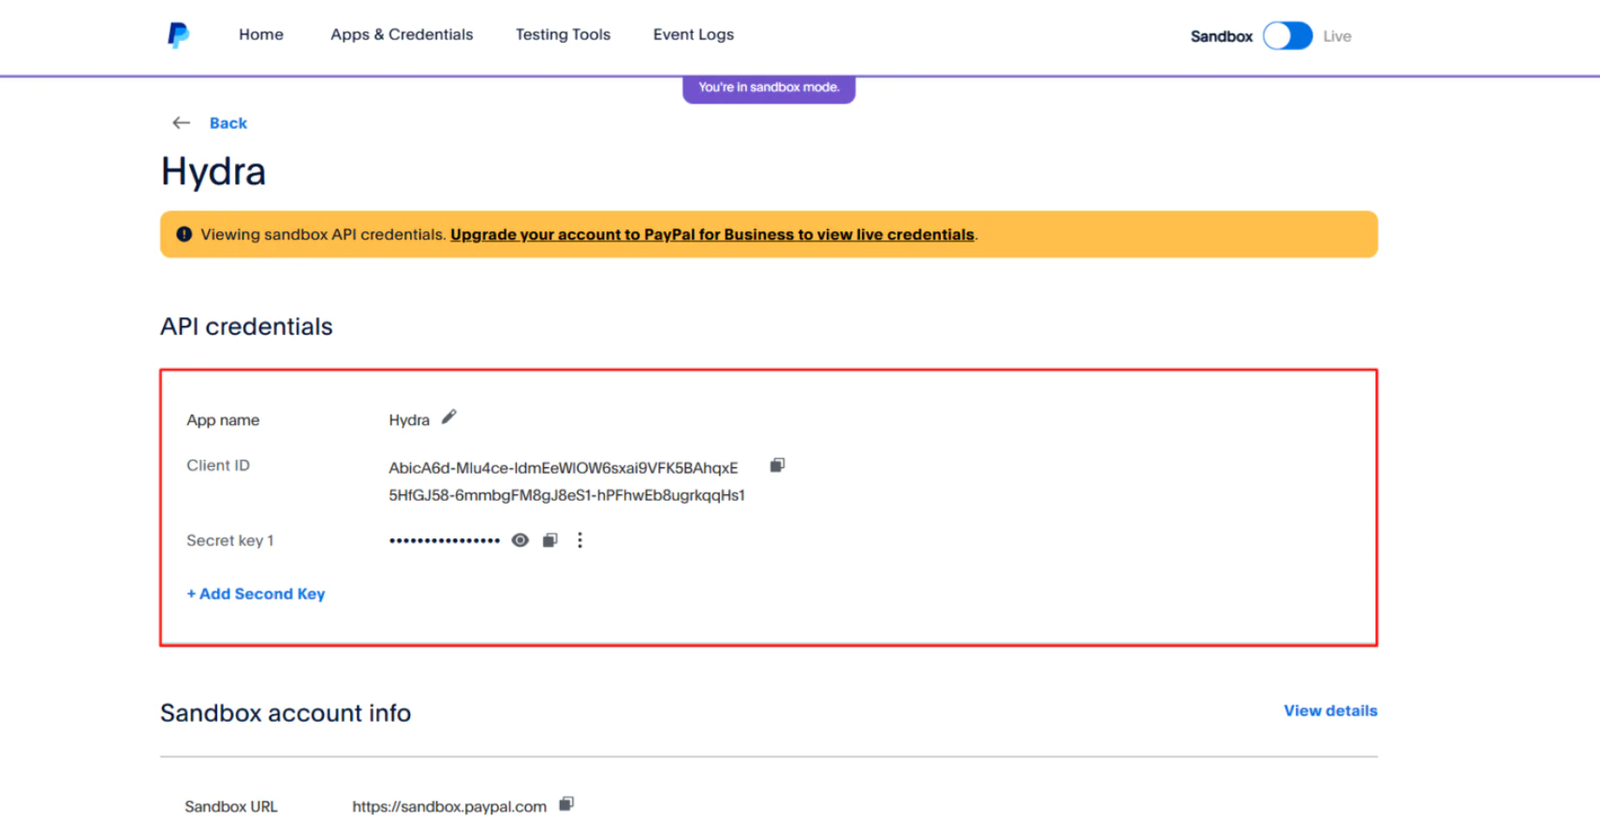Open Testing Tools menu

pyautogui.click(x=563, y=34)
